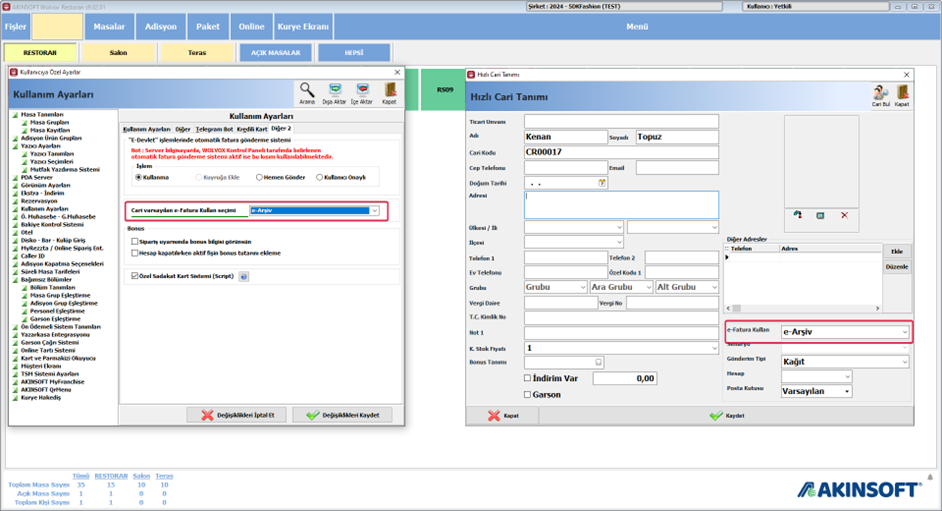This screenshot has height=511, width=942.
Task: Show AÇIK MASALAR tables
Action: point(276,53)
